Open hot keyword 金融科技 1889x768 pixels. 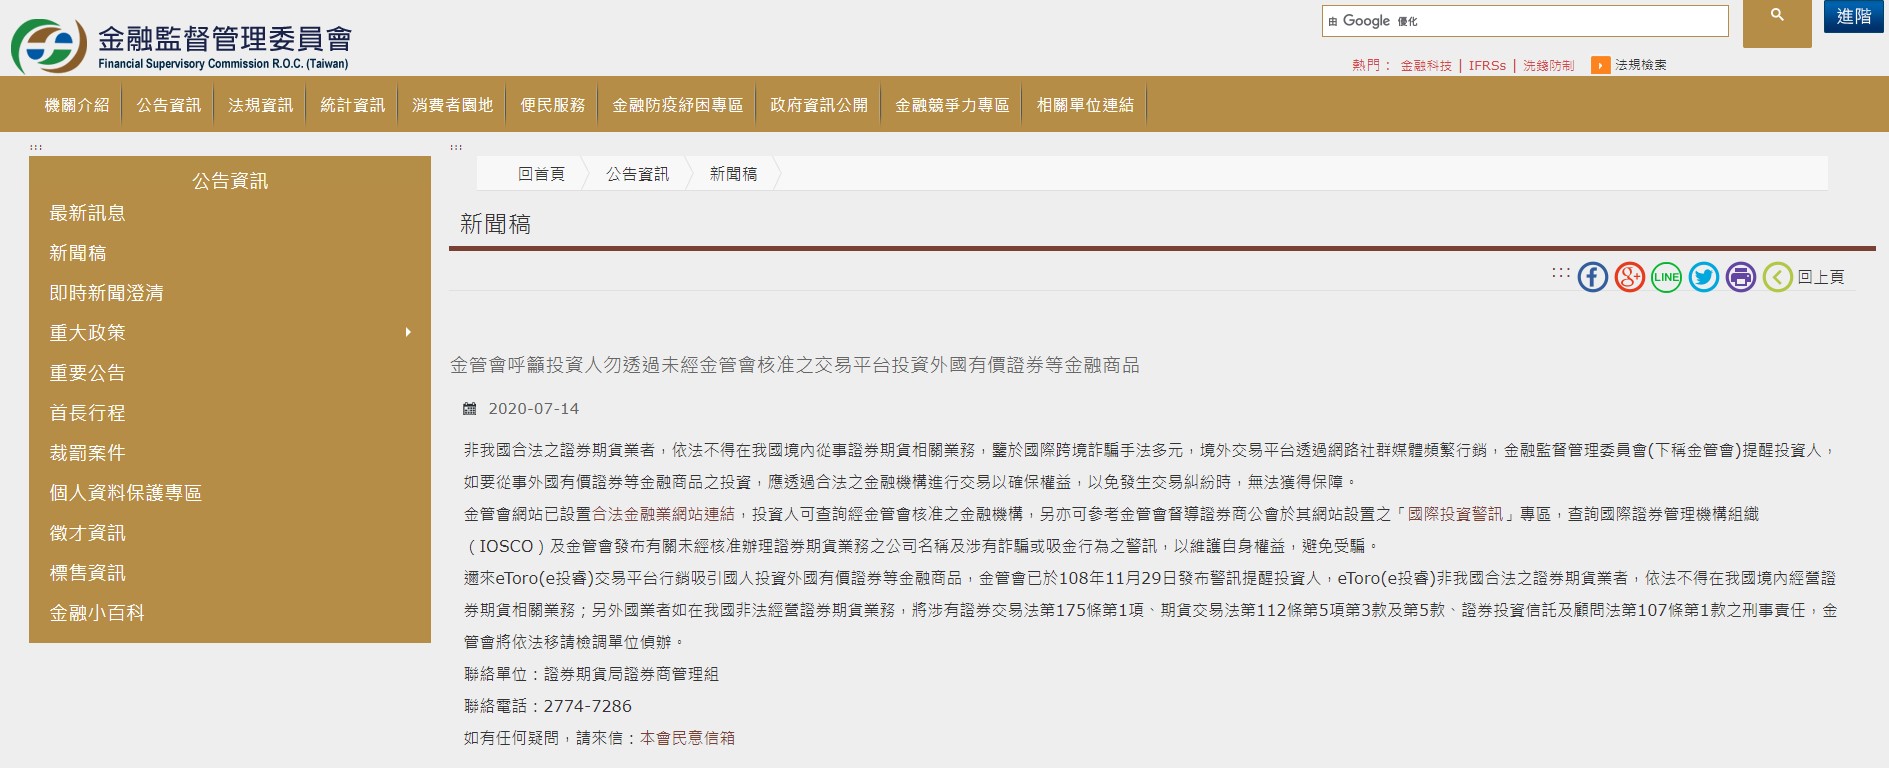coord(1426,66)
